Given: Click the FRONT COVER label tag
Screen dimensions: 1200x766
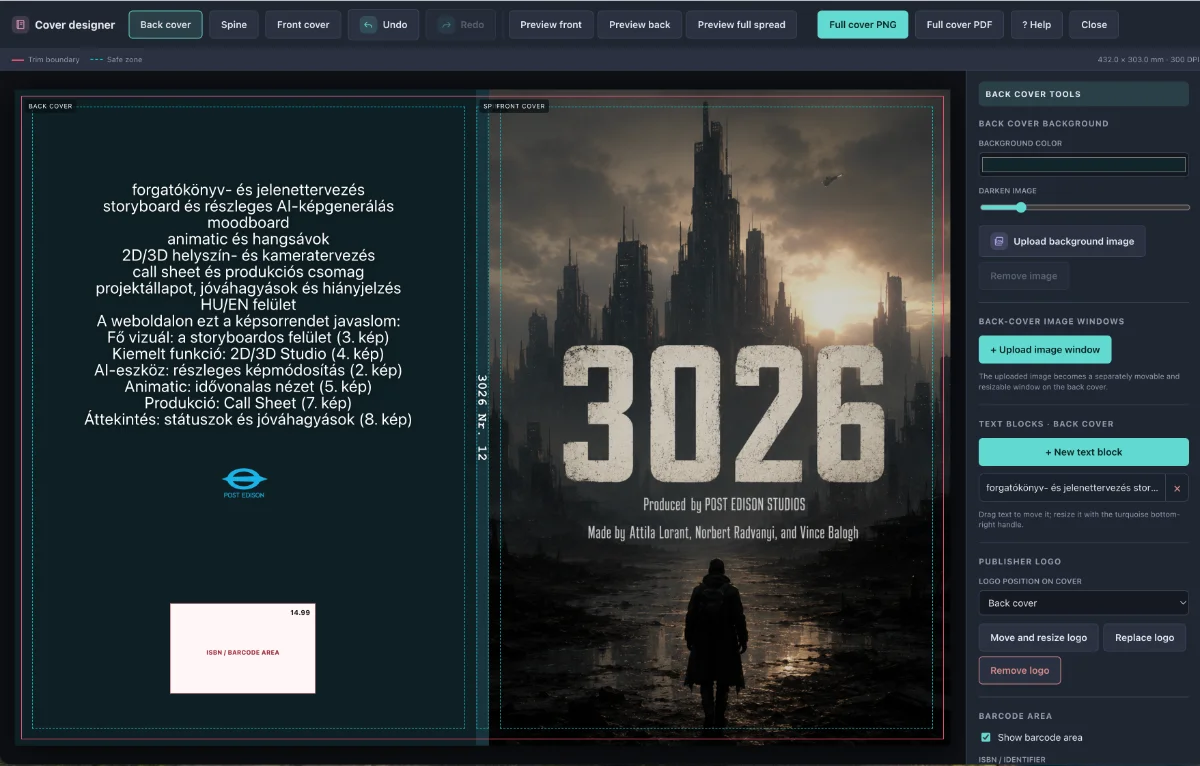Looking at the screenshot, I should point(520,106).
